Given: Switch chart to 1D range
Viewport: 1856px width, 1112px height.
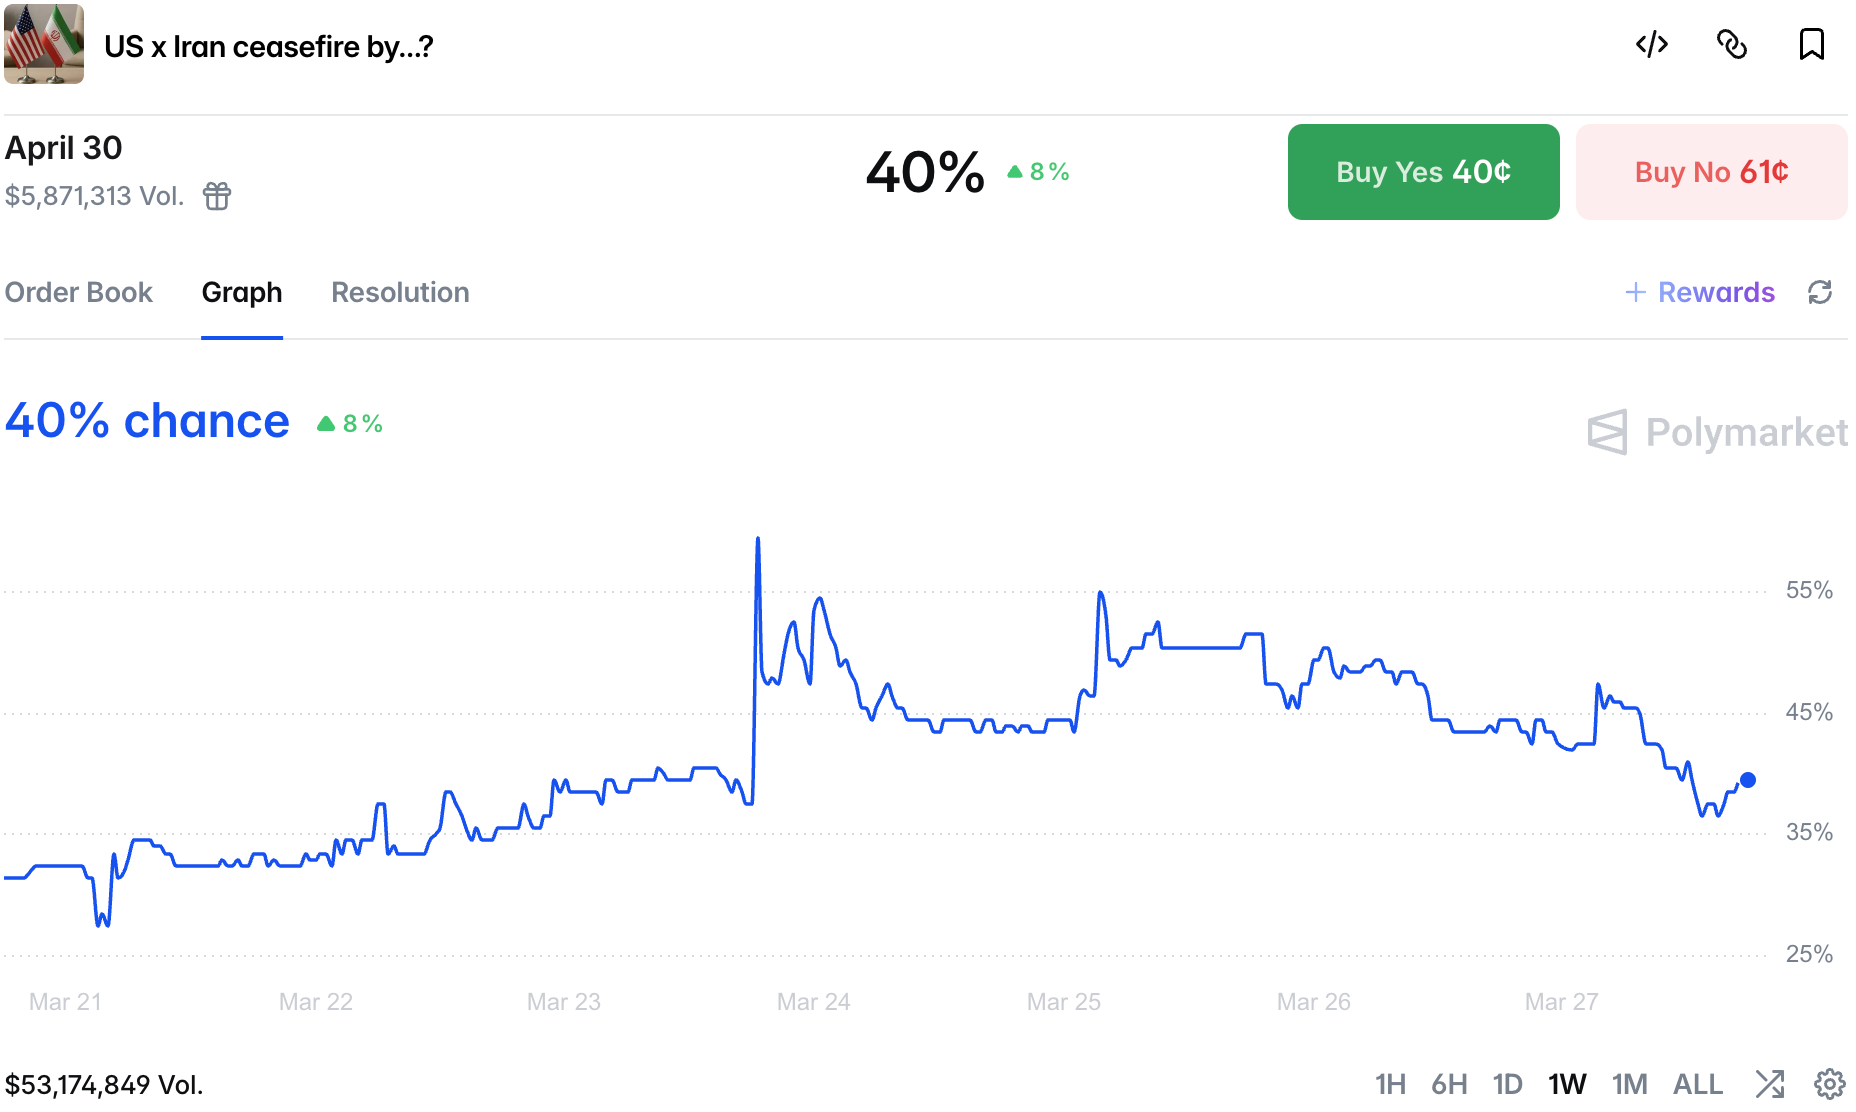Looking at the screenshot, I should coord(1507,1084).
